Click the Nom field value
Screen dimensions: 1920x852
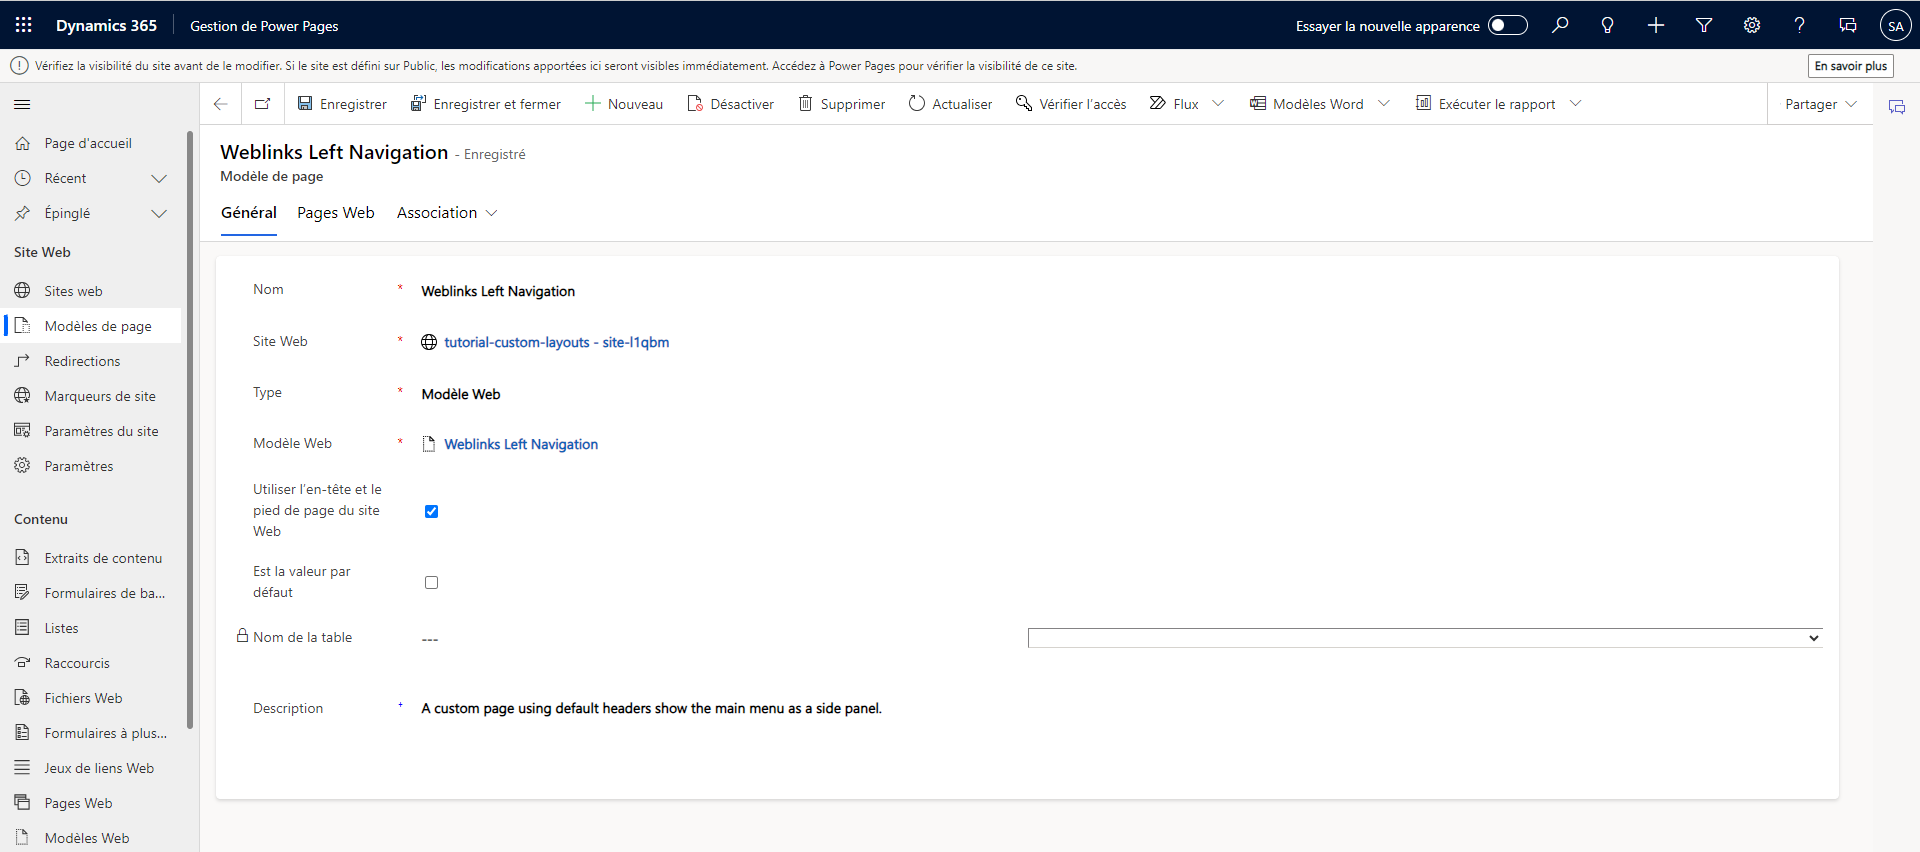pos(498,291)
